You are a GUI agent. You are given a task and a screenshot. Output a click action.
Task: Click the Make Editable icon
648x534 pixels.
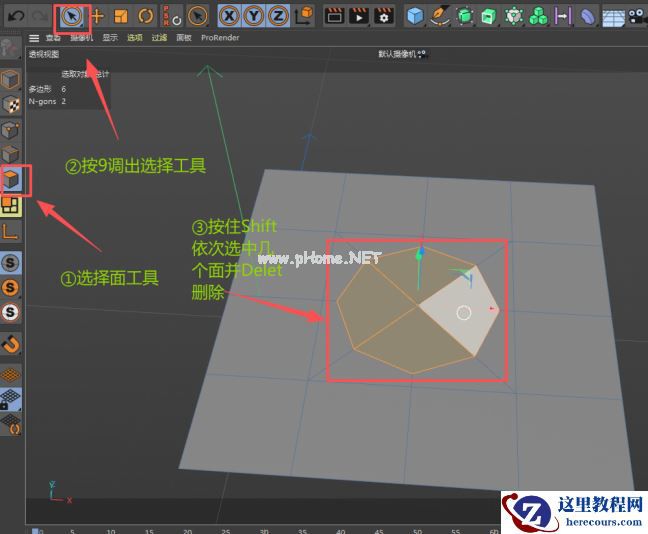12,51
